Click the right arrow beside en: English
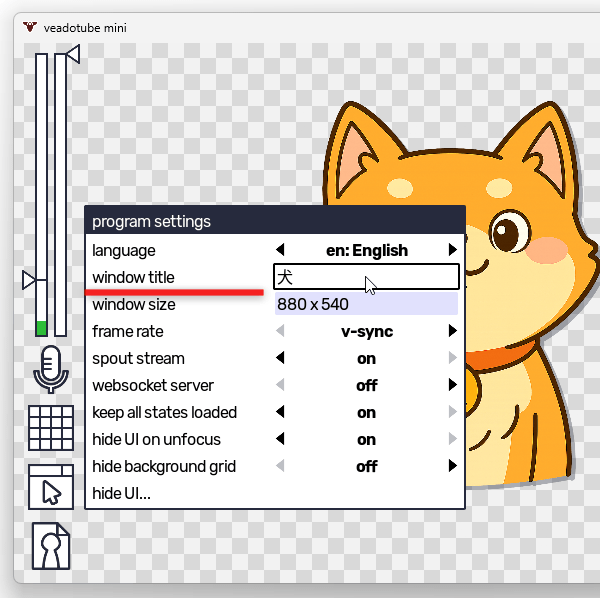 click(453, 250)
